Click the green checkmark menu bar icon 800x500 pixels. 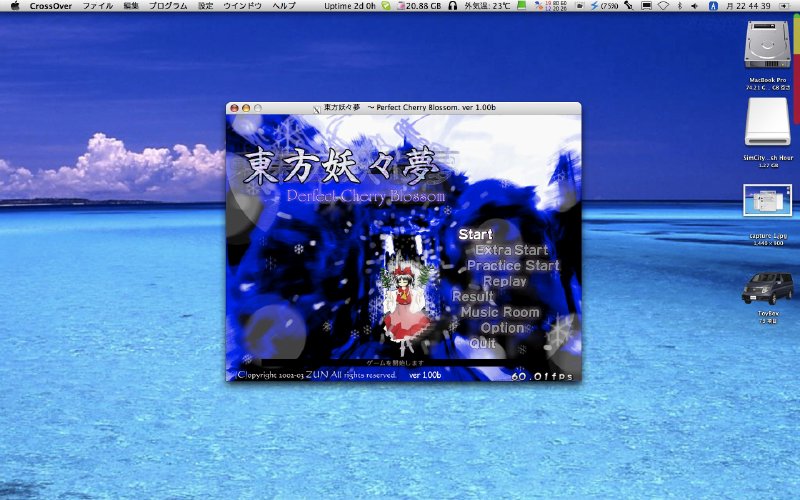[386, 6]
